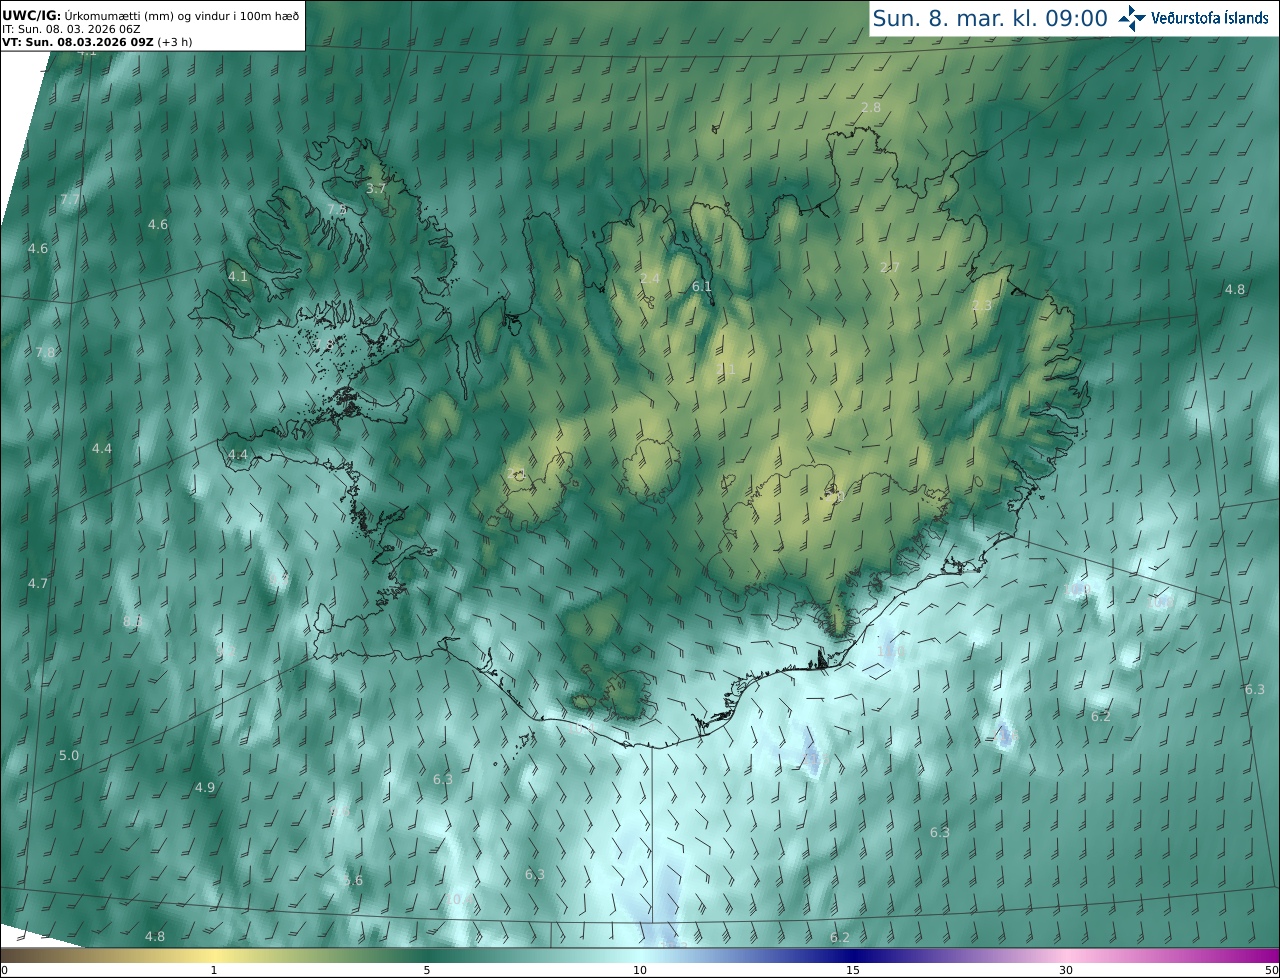Click the 'VT: Sun. 08.03.2026 09Z (+3 h)' line
Screen dimensions: 1280x978
pyautogui.click(x=97, y=42)
